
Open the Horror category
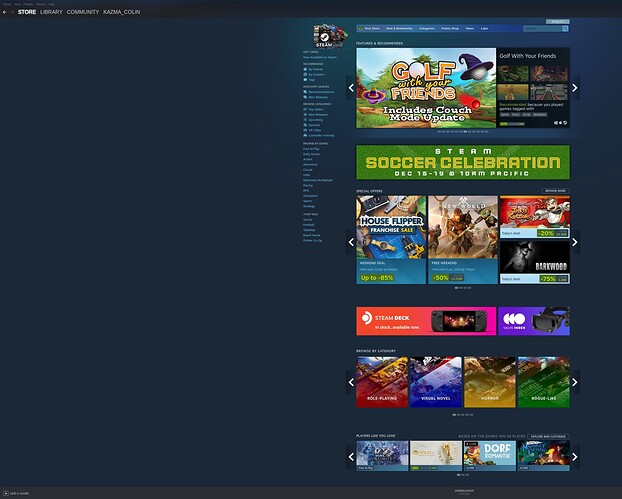490,382
